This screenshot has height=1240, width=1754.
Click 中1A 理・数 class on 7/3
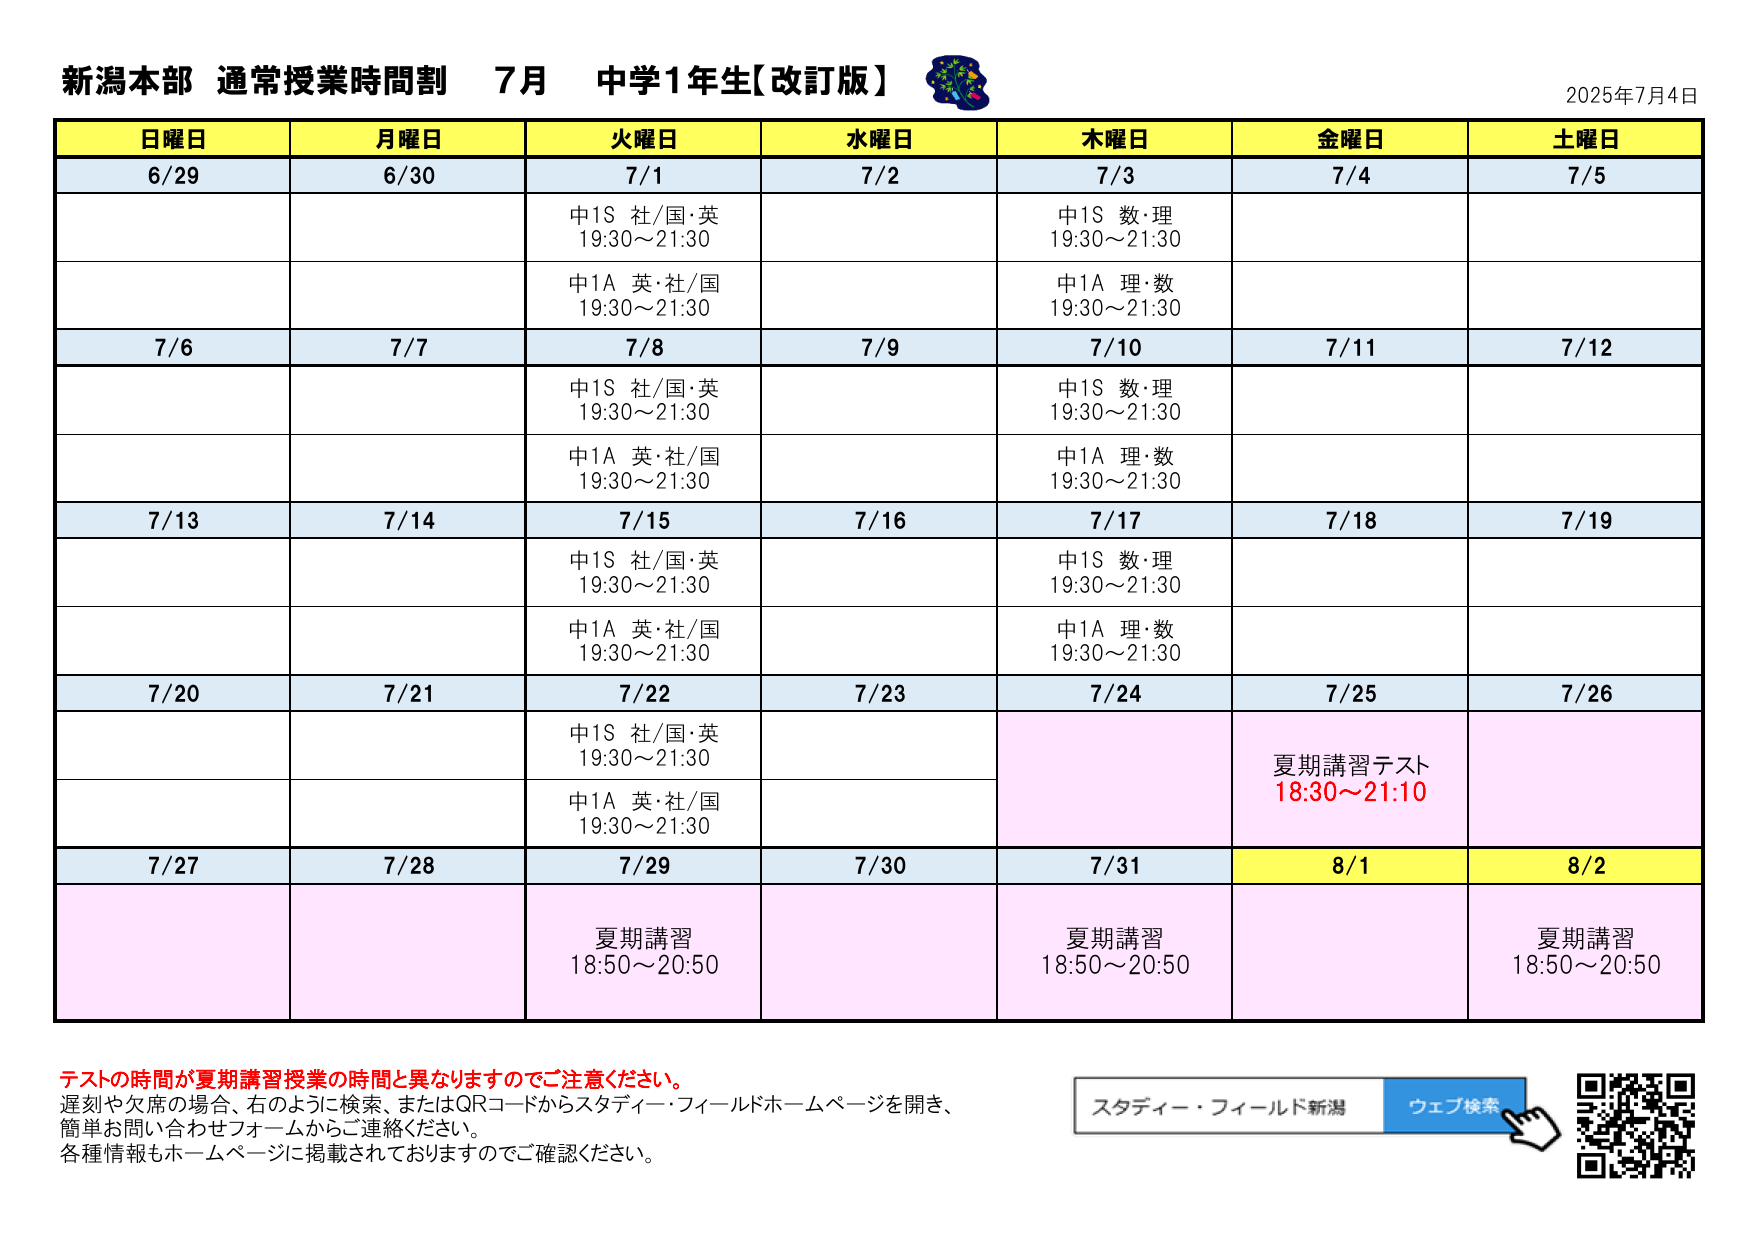(1115, 296)
